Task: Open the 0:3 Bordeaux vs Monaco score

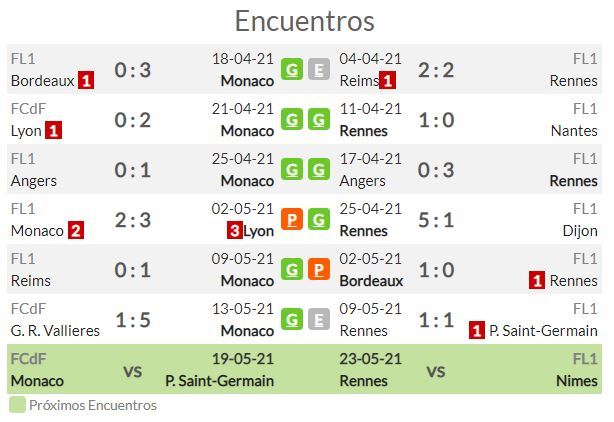Action: (133, 70)
